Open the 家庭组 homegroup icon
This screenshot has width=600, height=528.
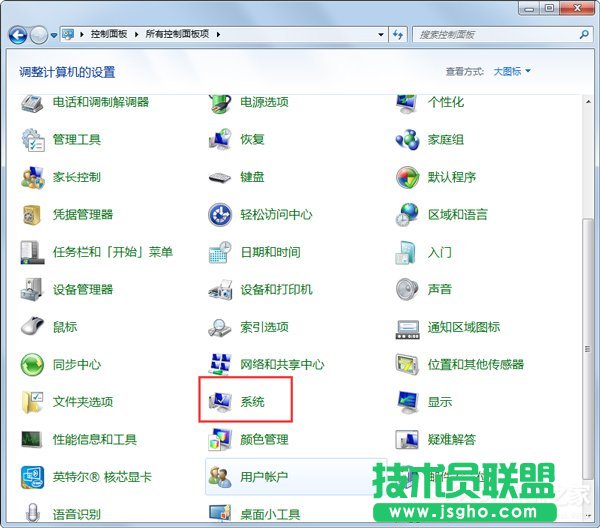408,139
